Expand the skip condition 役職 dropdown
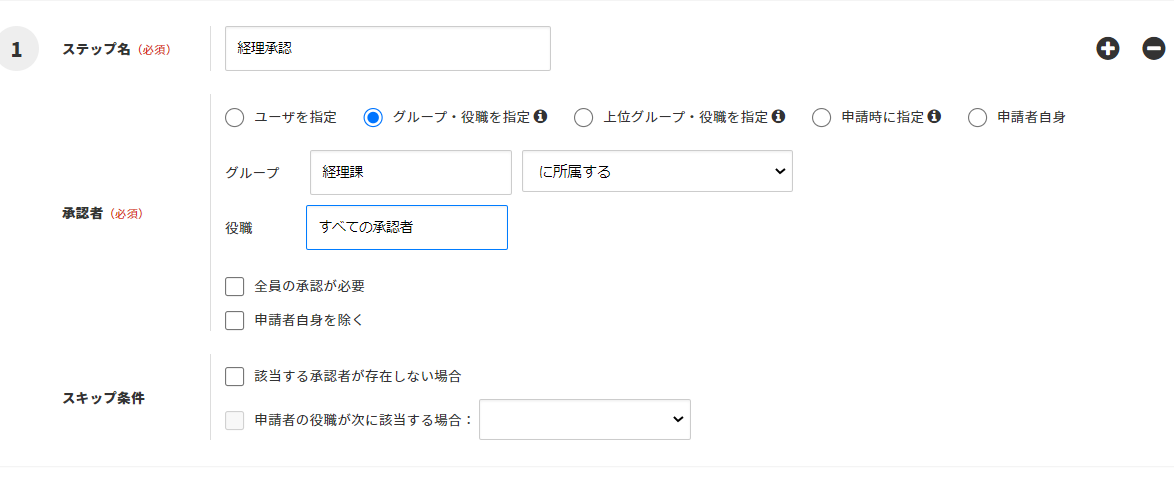 pyautogui.click(x=585, y=420)
